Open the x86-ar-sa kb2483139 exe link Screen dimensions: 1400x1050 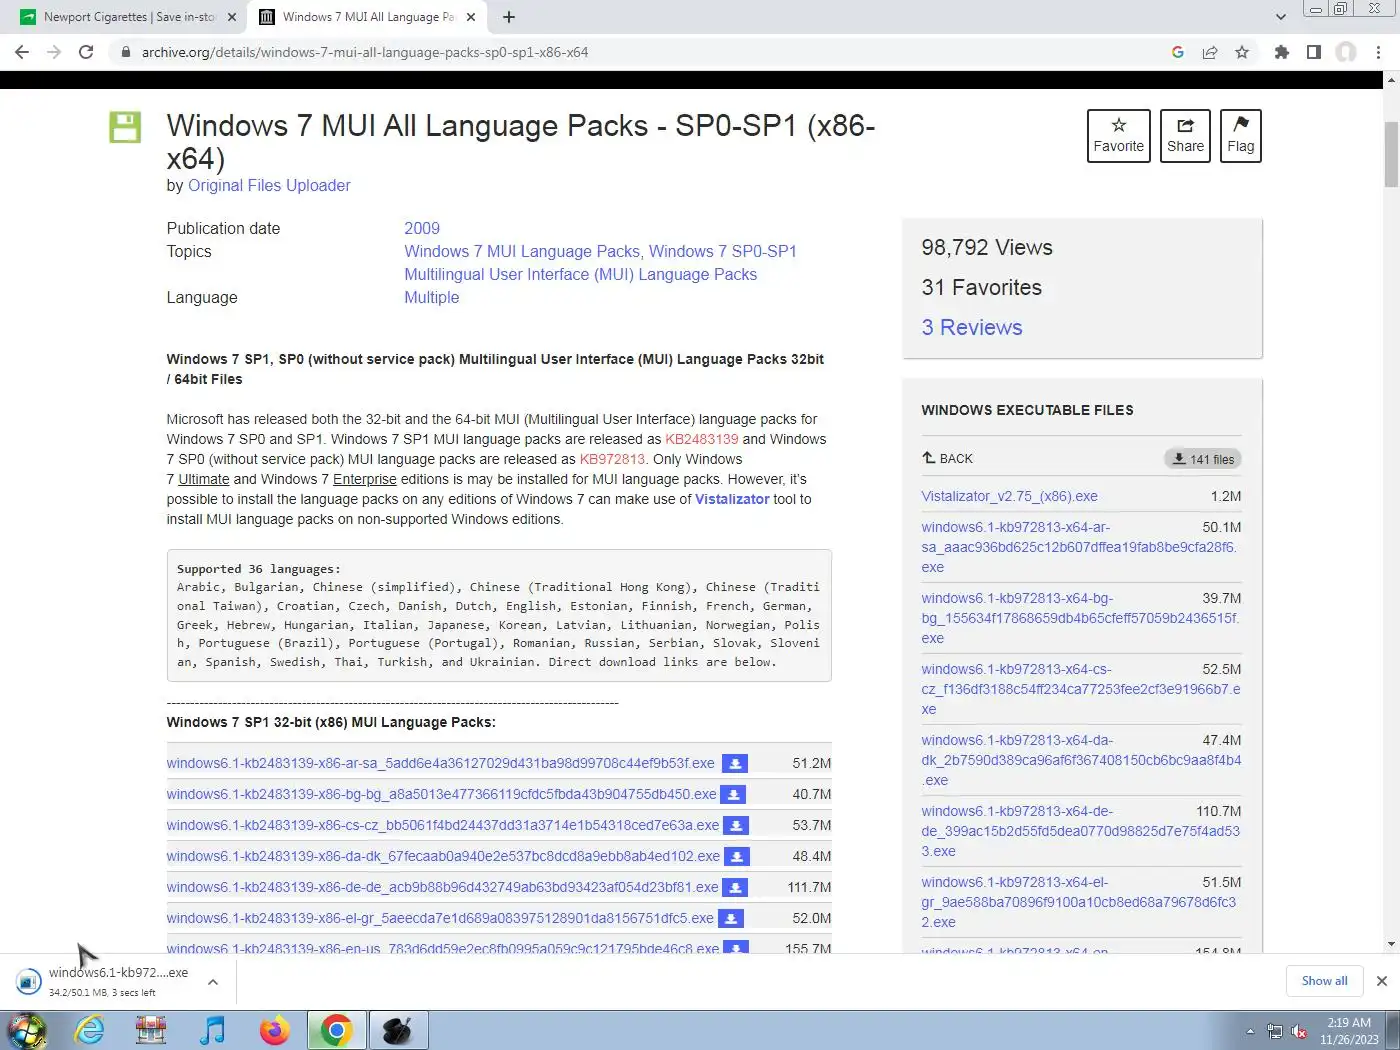440,763
